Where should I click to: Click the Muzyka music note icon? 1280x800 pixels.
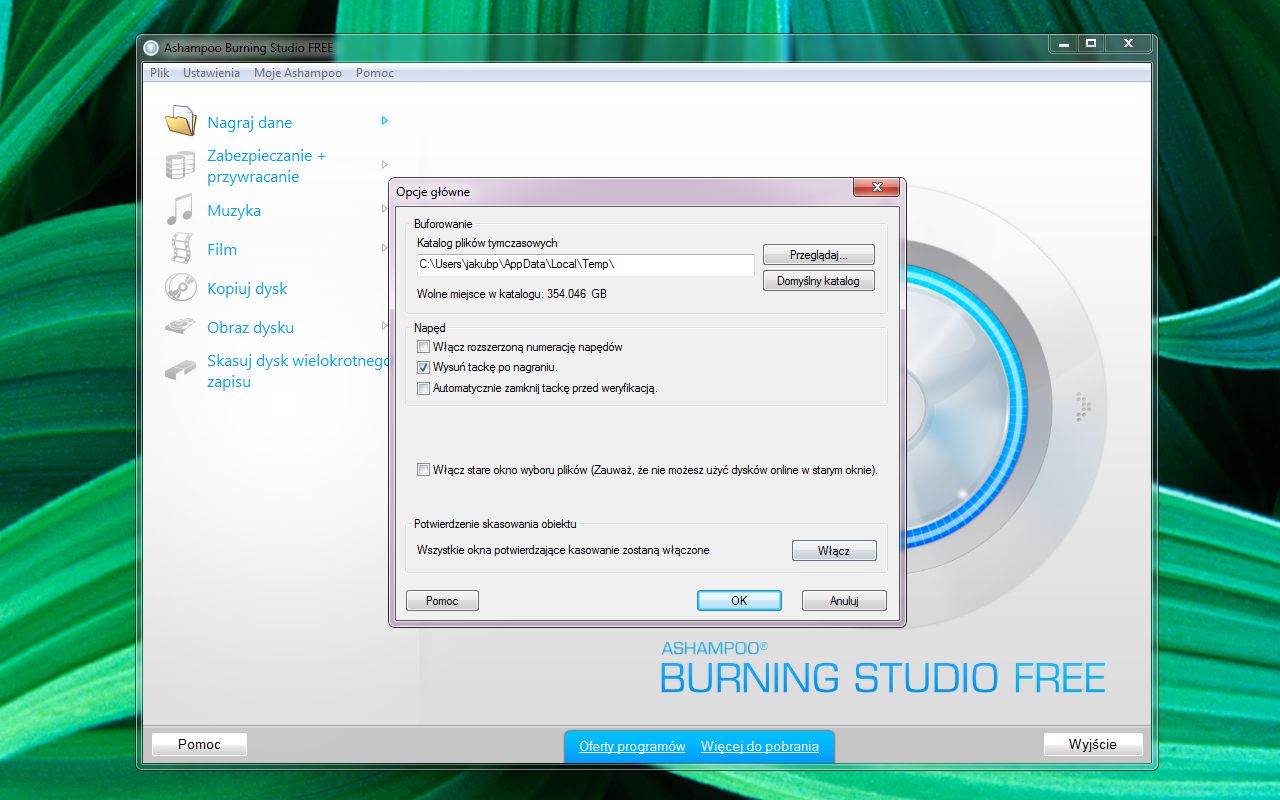point(180,210)
